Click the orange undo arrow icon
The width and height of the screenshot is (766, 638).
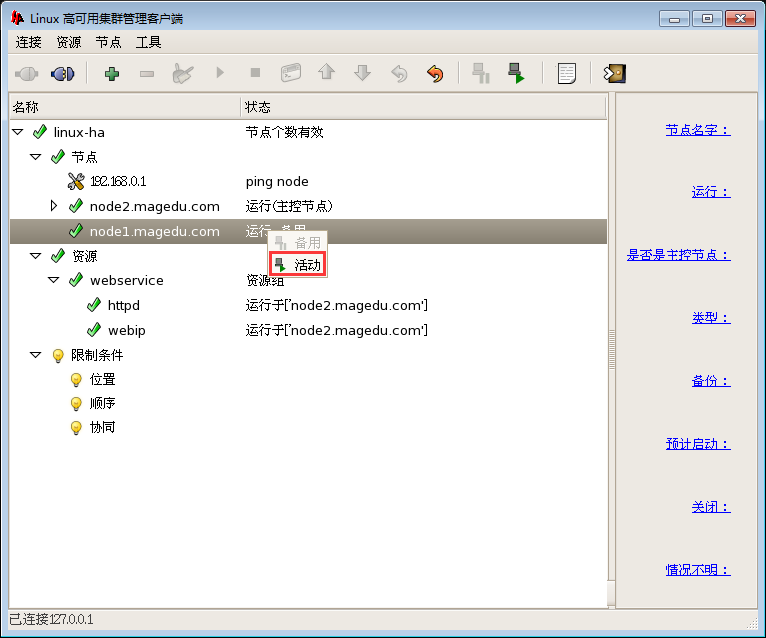point(435,73)
